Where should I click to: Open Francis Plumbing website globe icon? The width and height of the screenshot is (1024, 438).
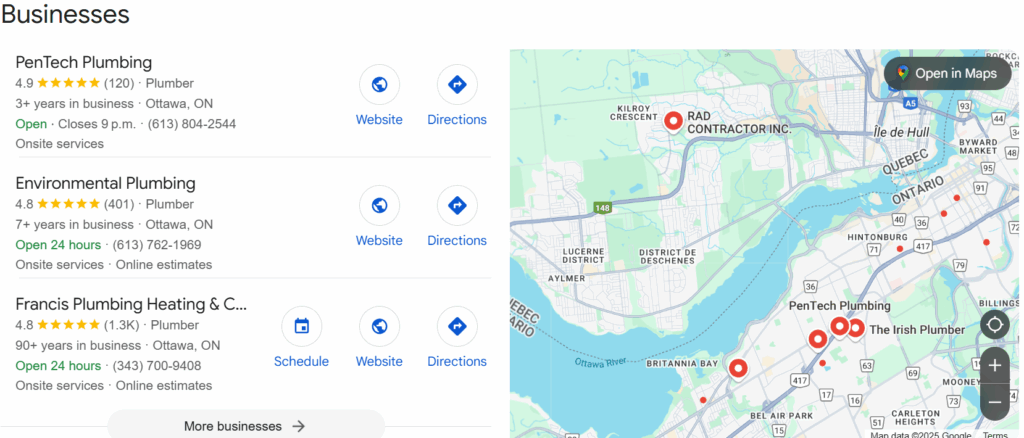tap(379, 326)
